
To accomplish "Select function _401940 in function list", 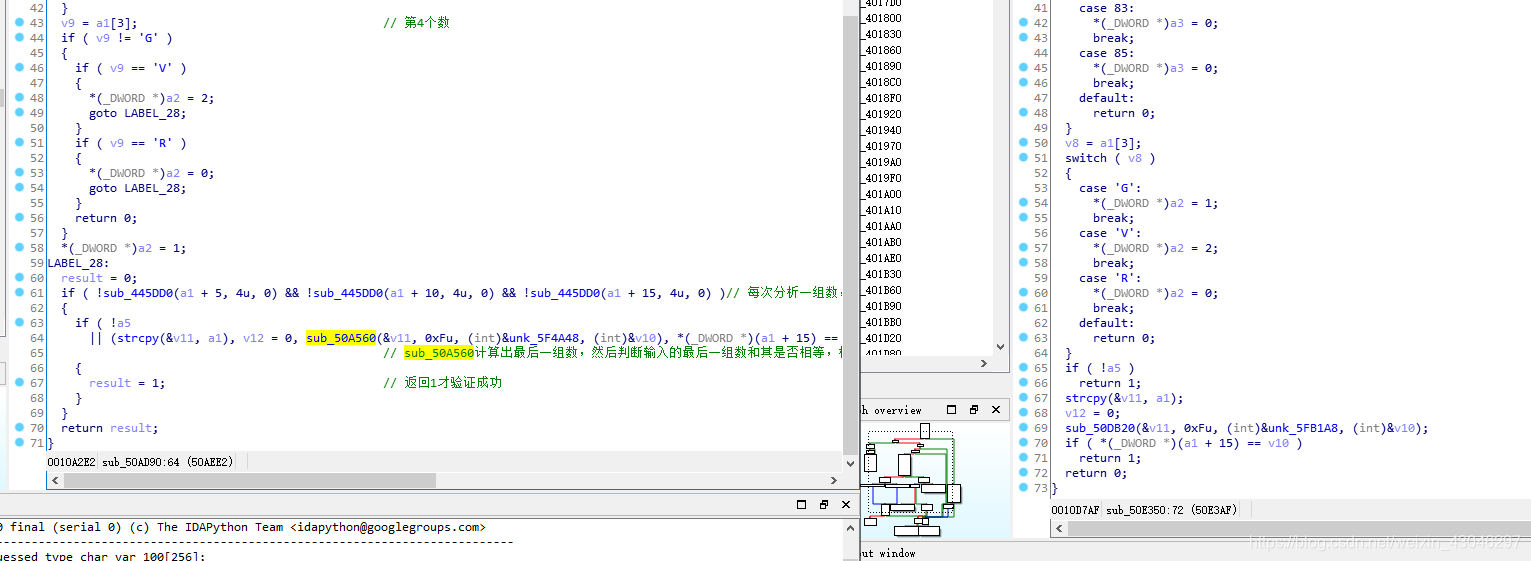I will pos(883,129).
